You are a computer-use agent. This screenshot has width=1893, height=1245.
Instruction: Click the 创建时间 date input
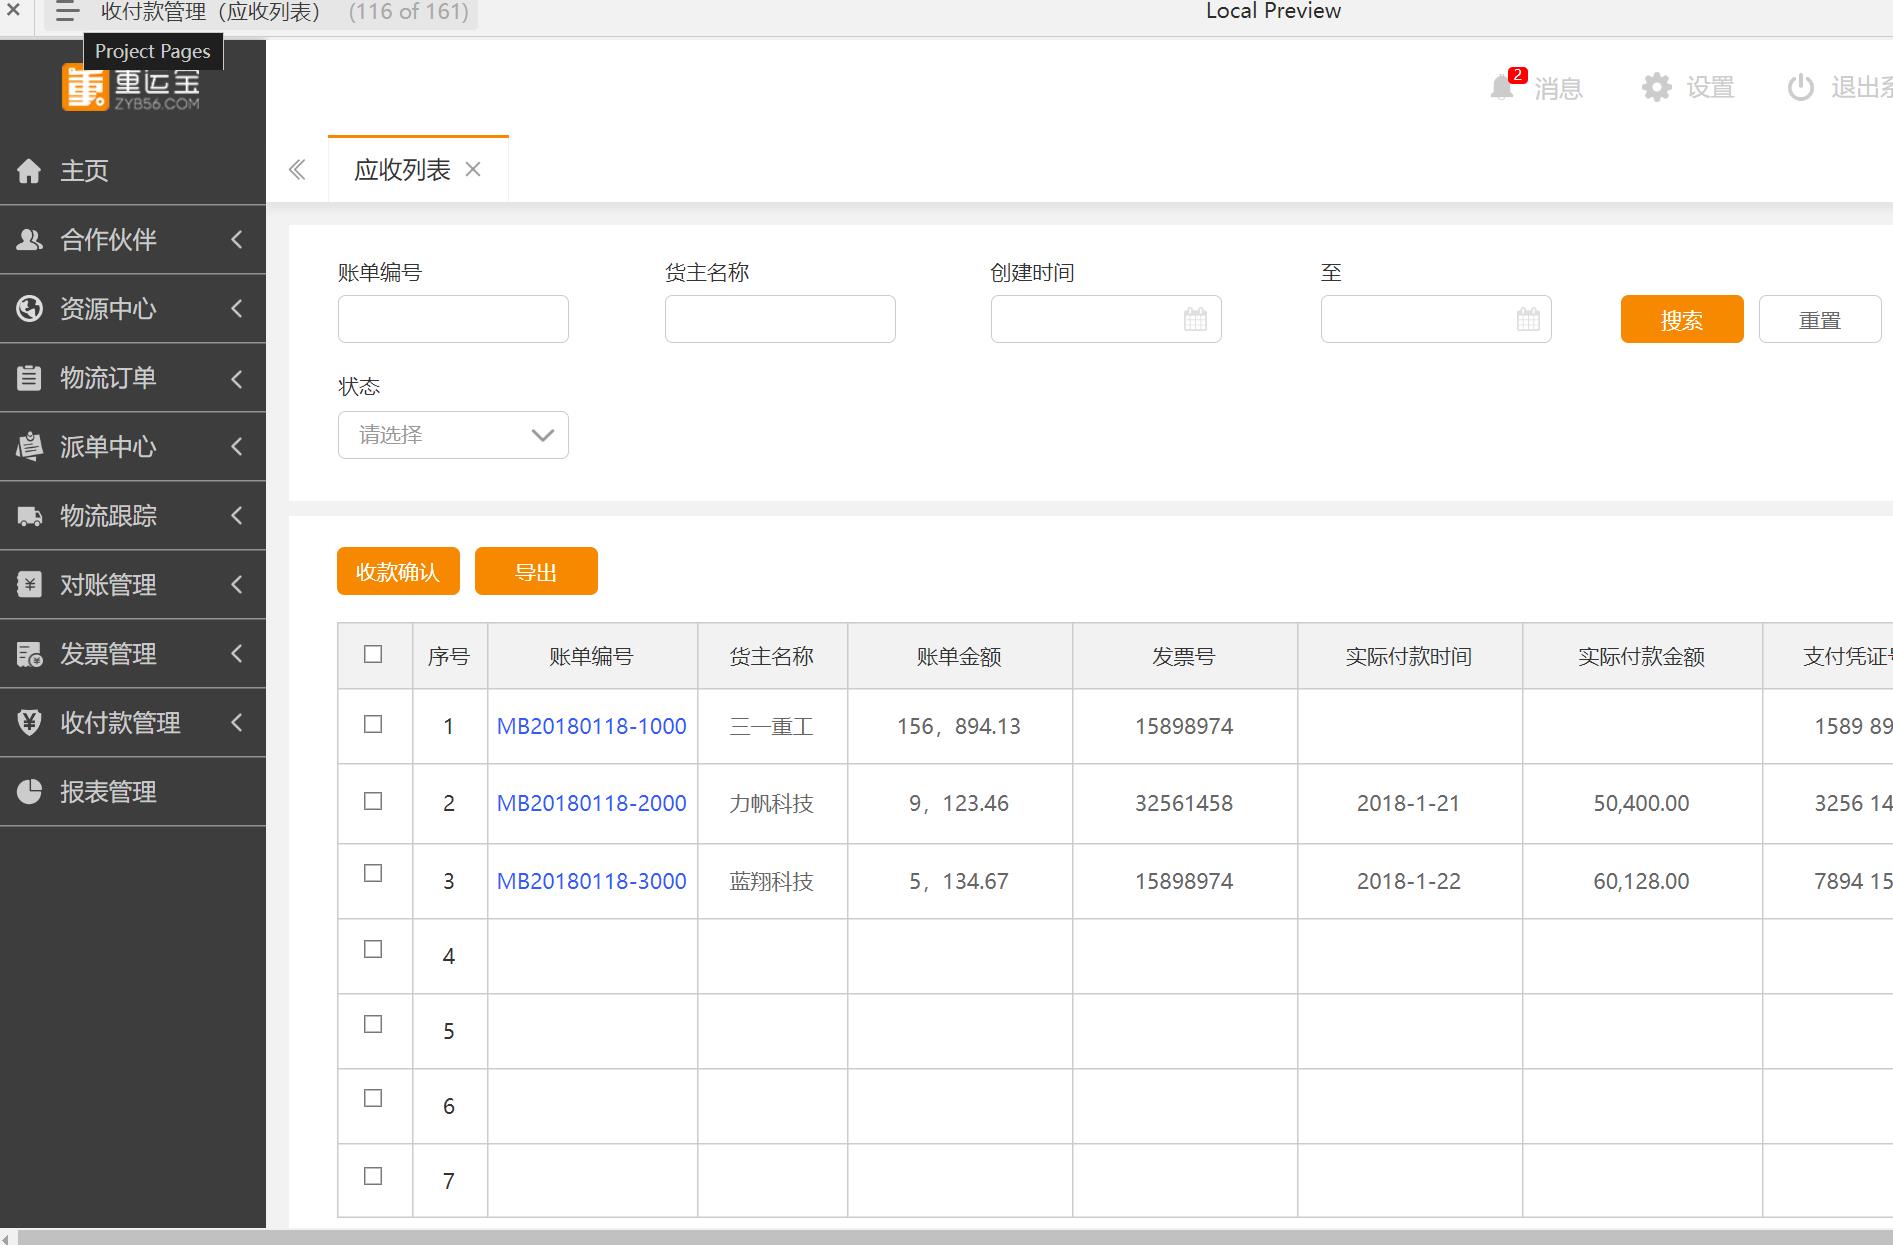tap(1106, 319)
